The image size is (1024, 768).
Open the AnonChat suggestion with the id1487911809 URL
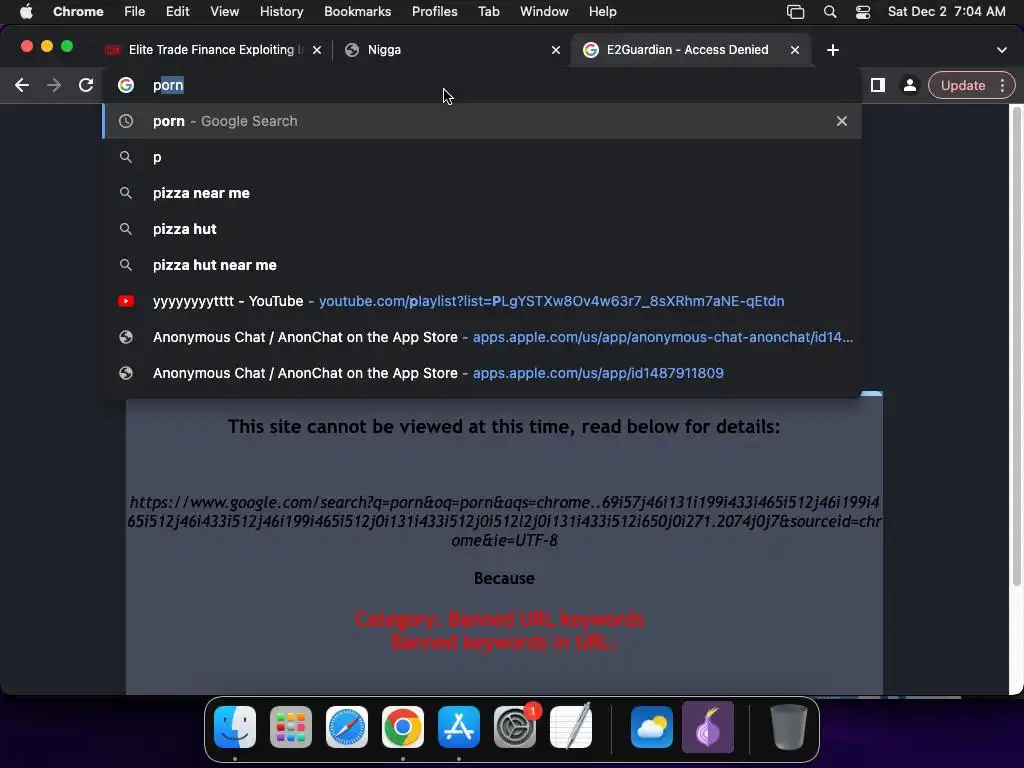coord(482,373)
